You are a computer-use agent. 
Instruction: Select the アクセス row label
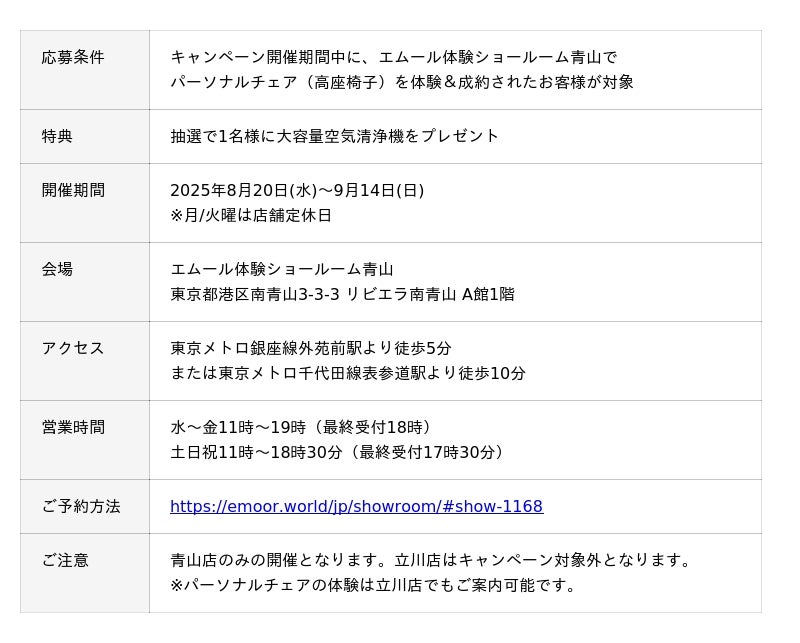click(x=73, y=349)
